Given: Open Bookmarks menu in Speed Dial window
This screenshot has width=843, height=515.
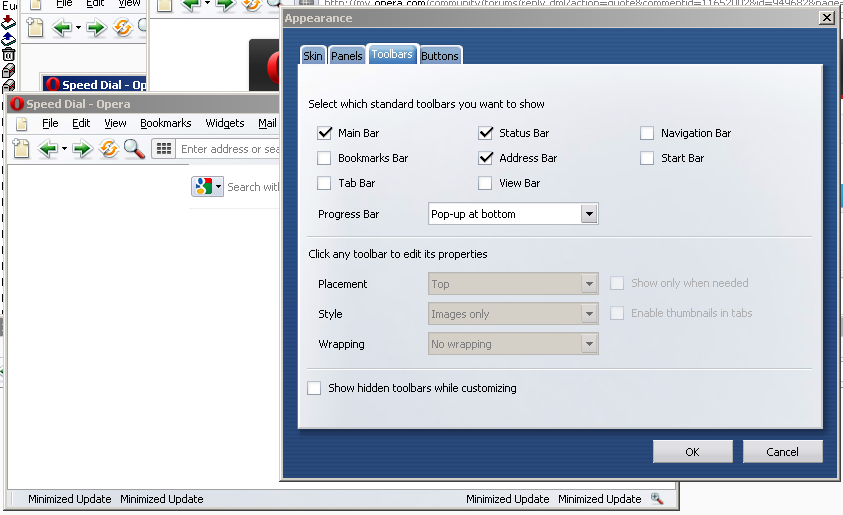Looking at the screenshot, I should point(166,123).
